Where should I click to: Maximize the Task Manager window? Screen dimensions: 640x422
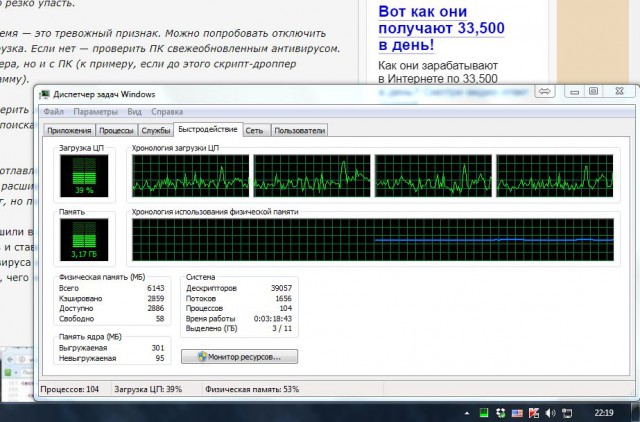pyautogui.click(x=593, y=91)
